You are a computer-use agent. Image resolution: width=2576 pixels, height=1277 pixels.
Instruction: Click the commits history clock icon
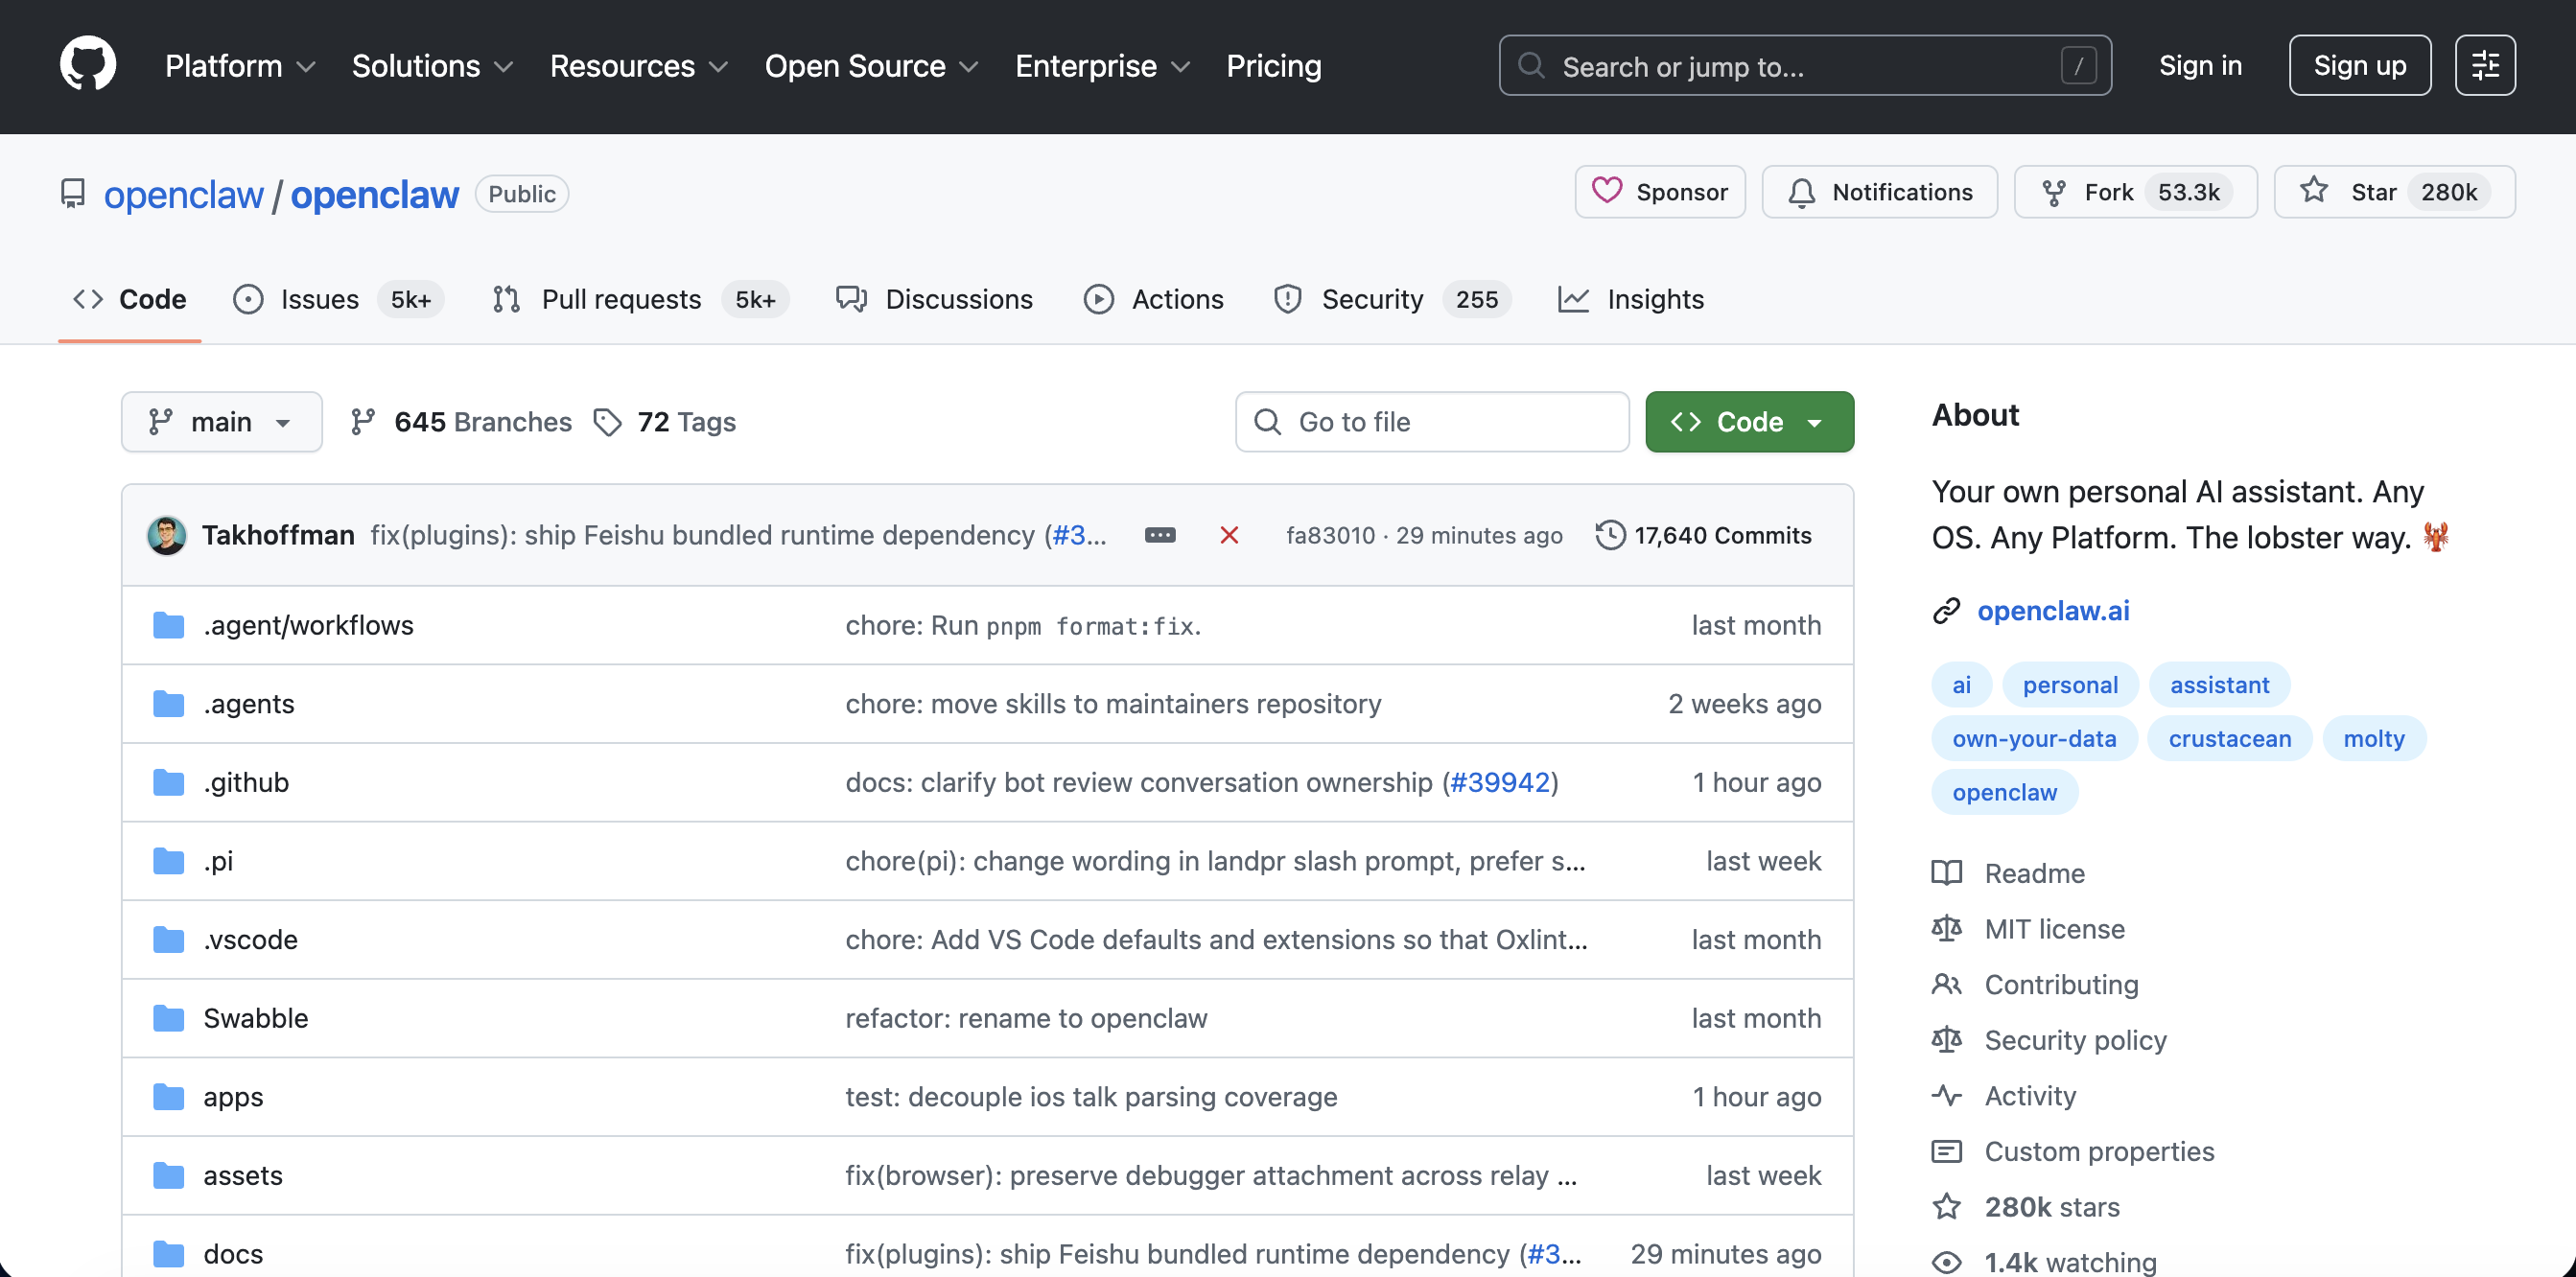[1610, 535]
